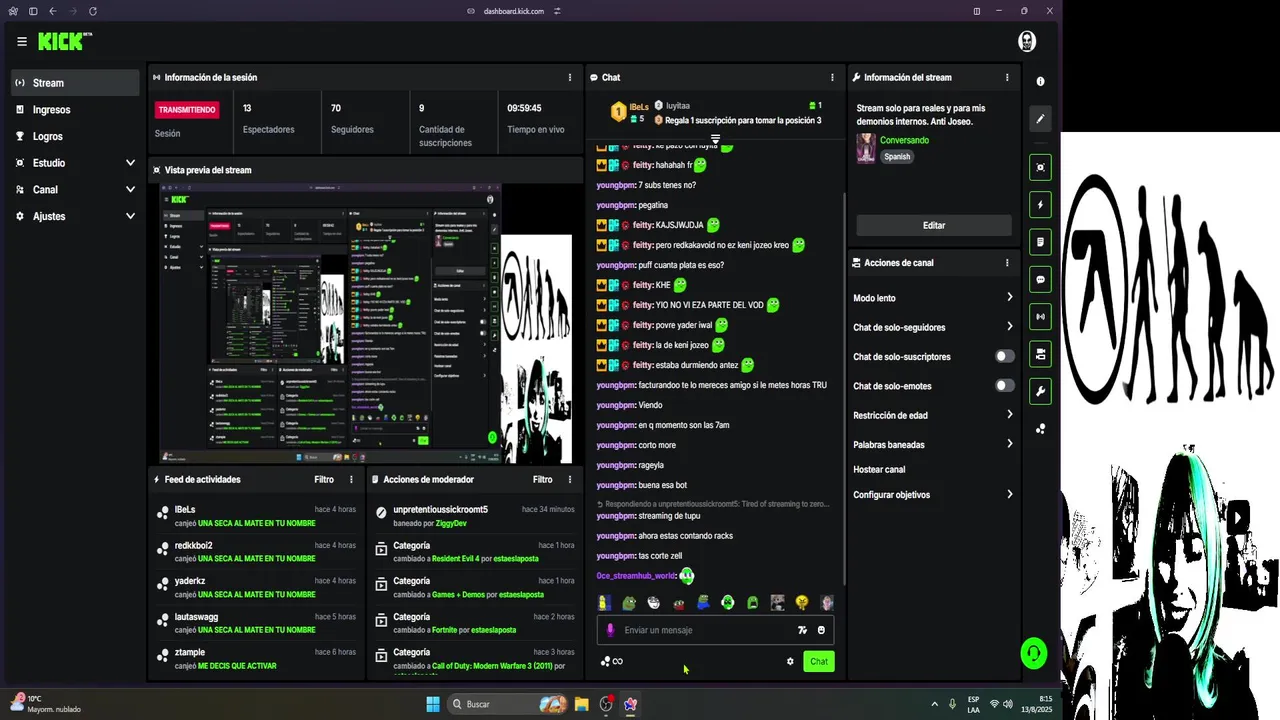The width and height of the screenshot is (1280, 720).
Task: Open Stream in the sidebar
Action: tap(75, 83)
